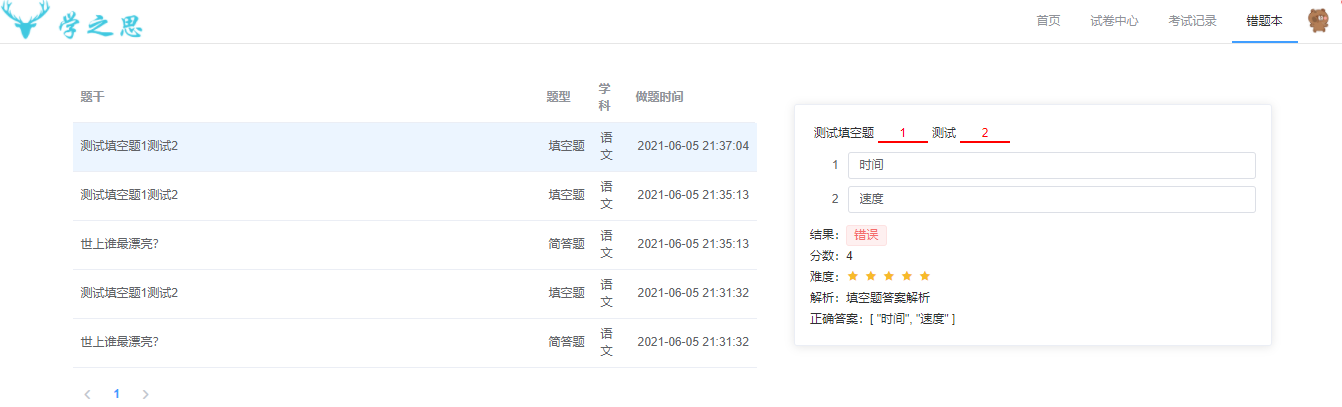Click the 题干 column header
The width and height of the screenshot is (1342, 407).
92,97
